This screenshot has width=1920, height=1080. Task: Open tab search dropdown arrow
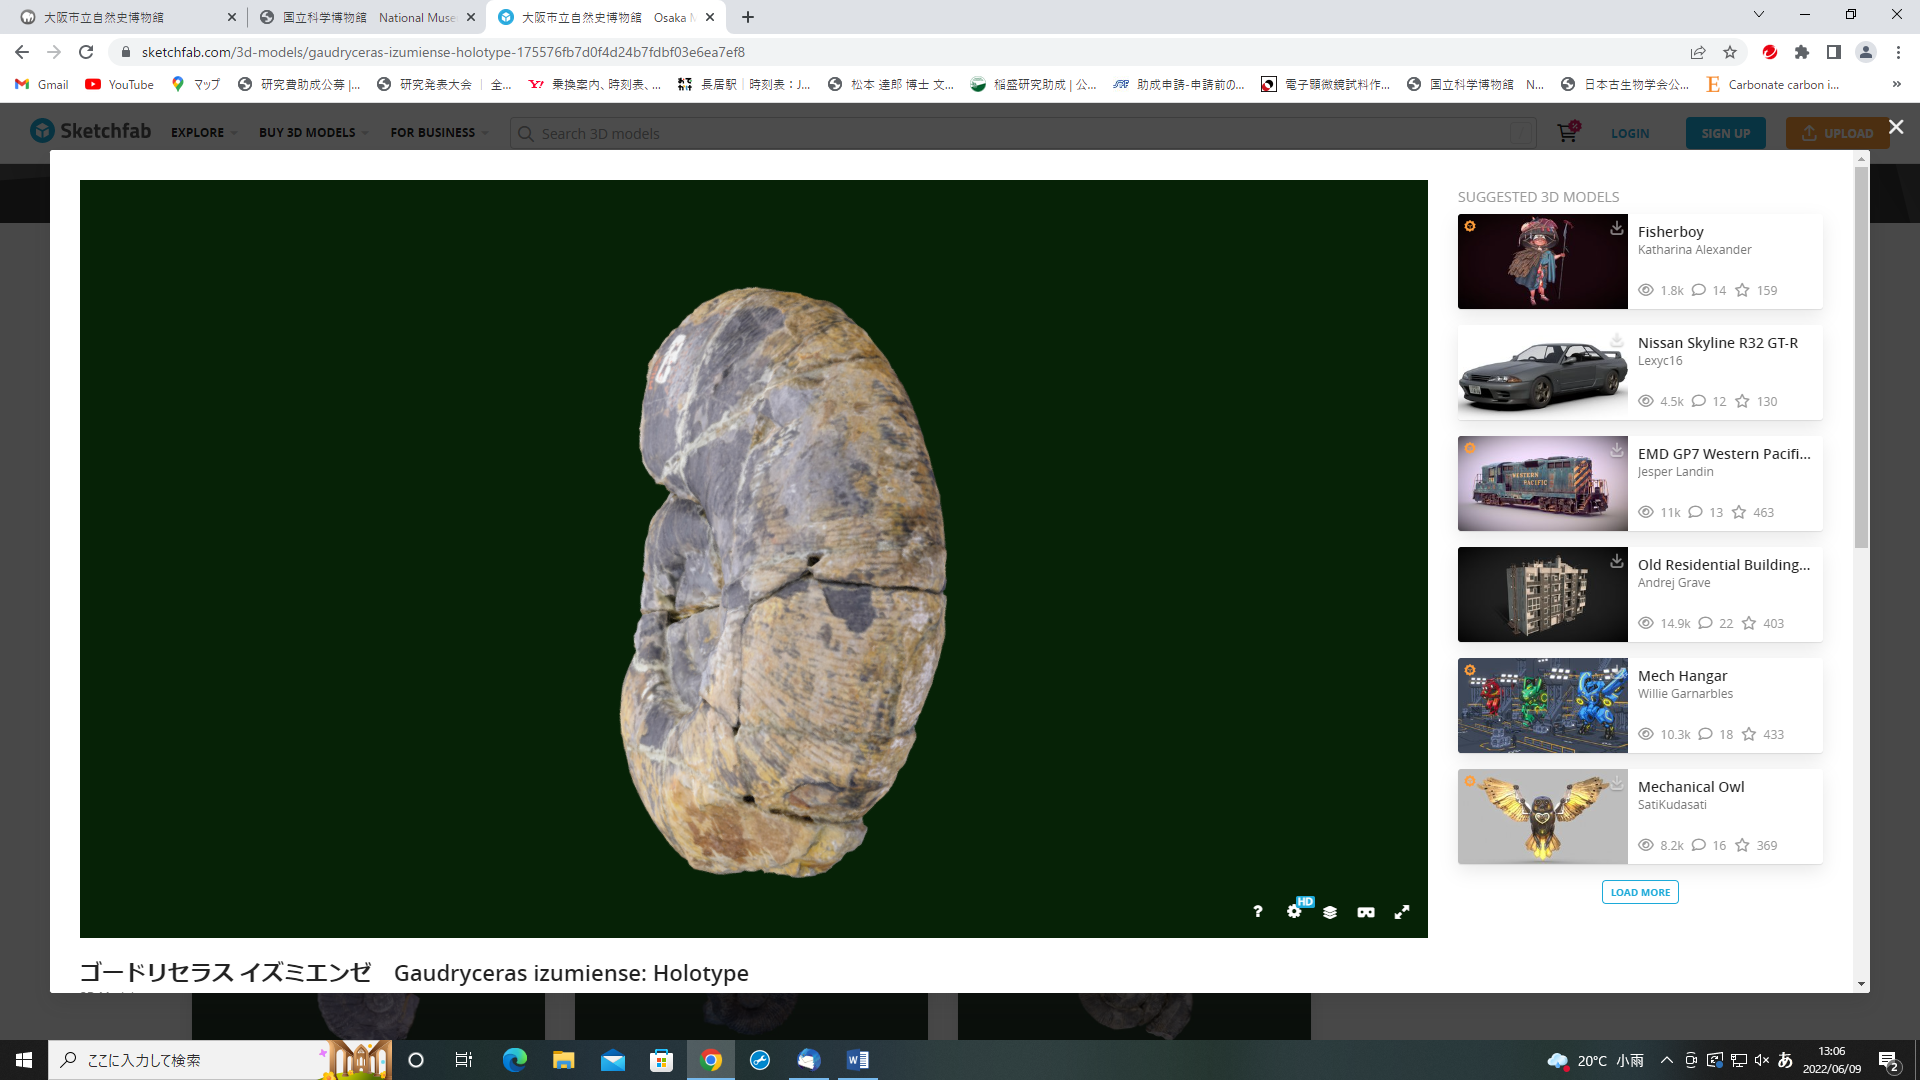click(x=1759, y=15)
